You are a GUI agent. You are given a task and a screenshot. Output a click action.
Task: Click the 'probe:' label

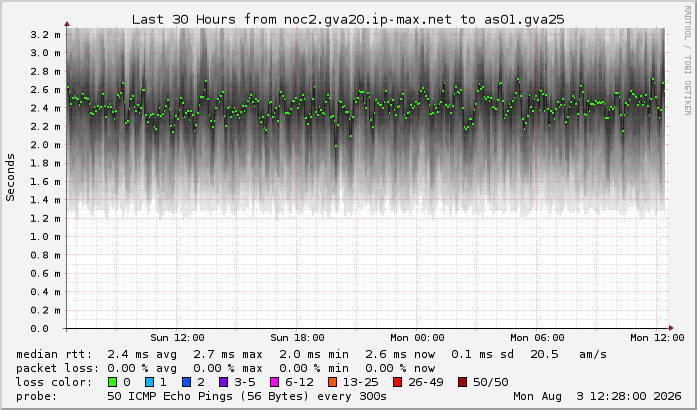pos(37,396)
